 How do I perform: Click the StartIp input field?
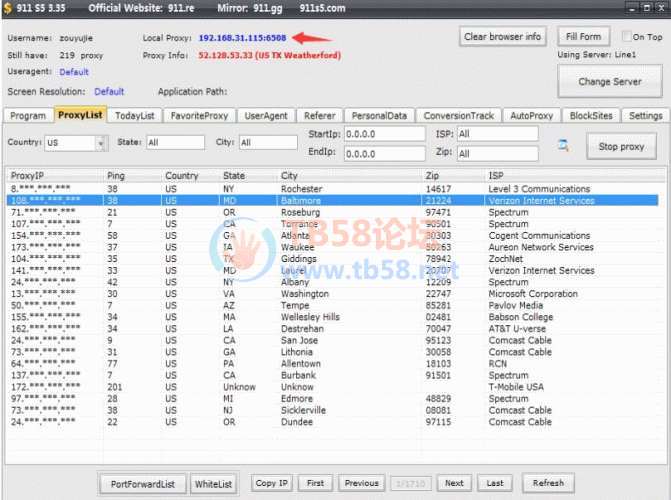click(385, 134)
